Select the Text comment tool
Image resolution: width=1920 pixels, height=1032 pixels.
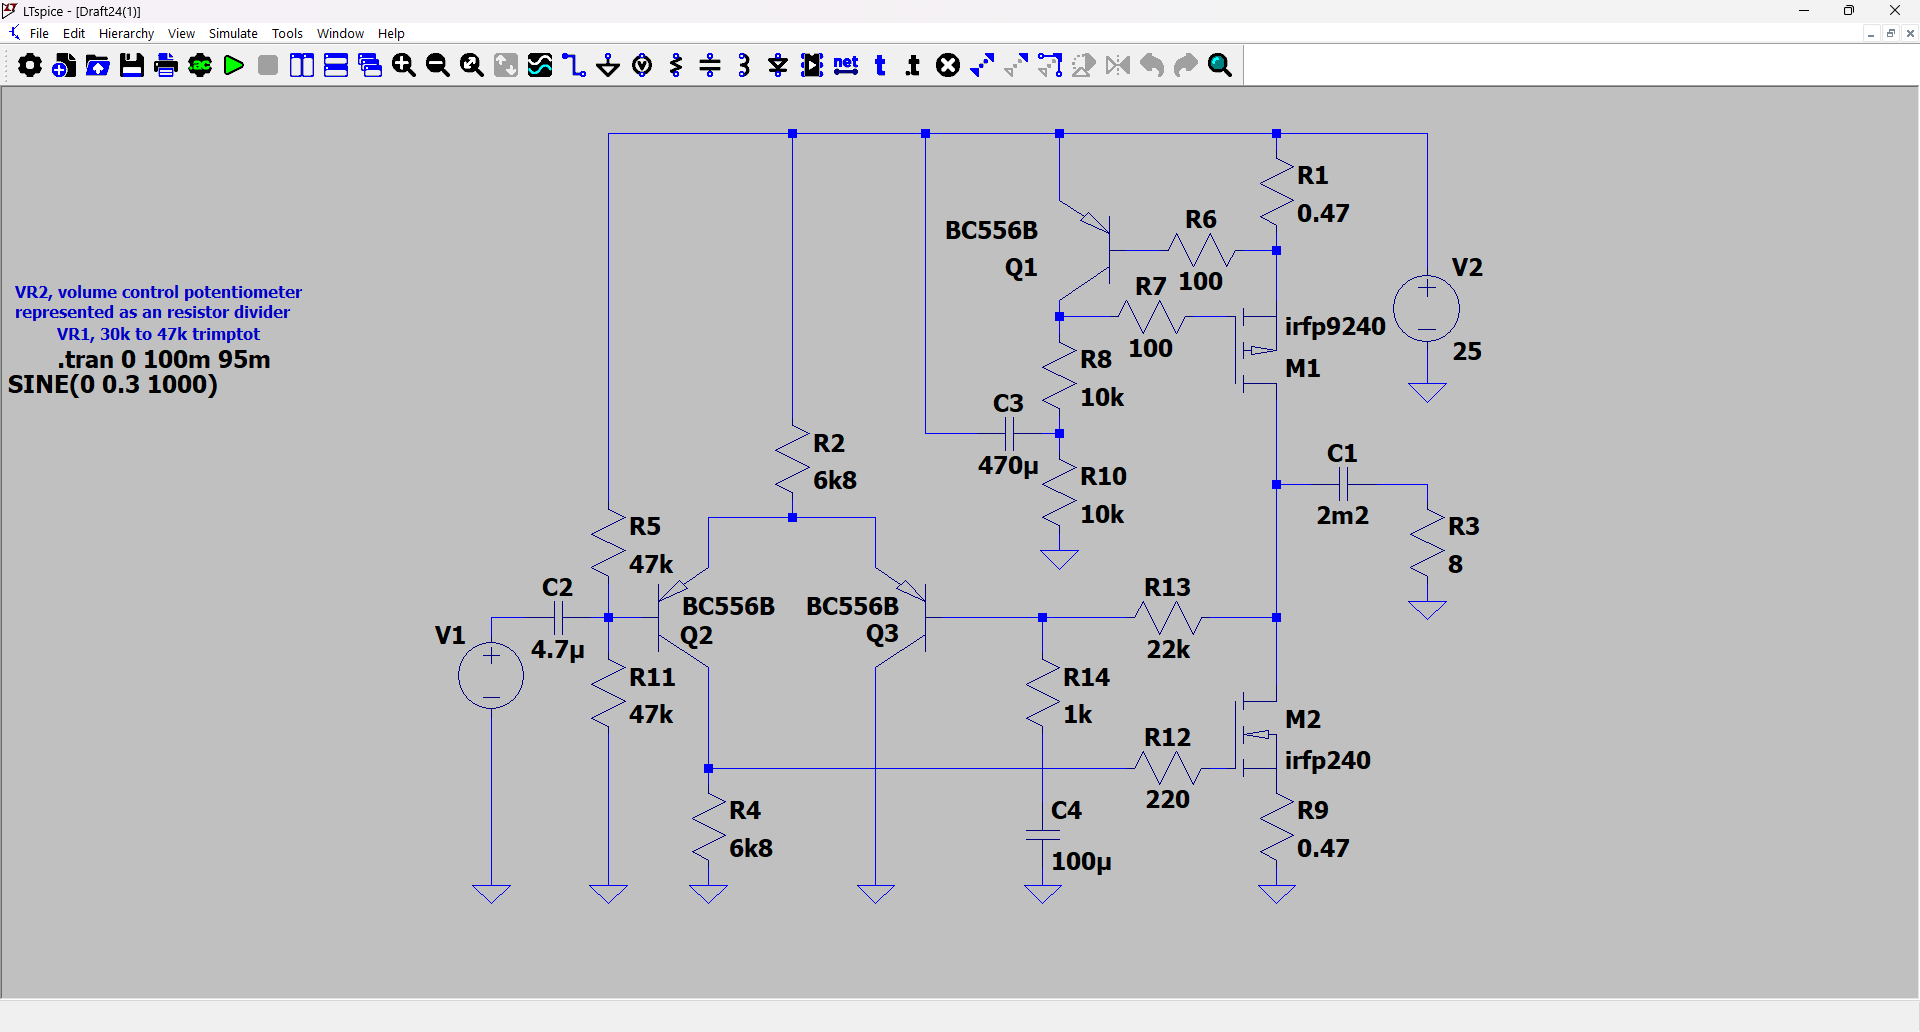tap(880, 66)
